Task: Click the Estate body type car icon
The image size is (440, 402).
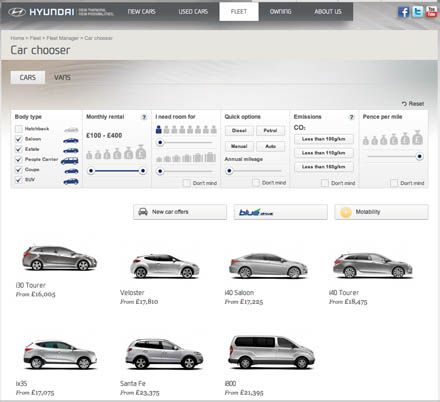Action: click(x=71, y=151)
